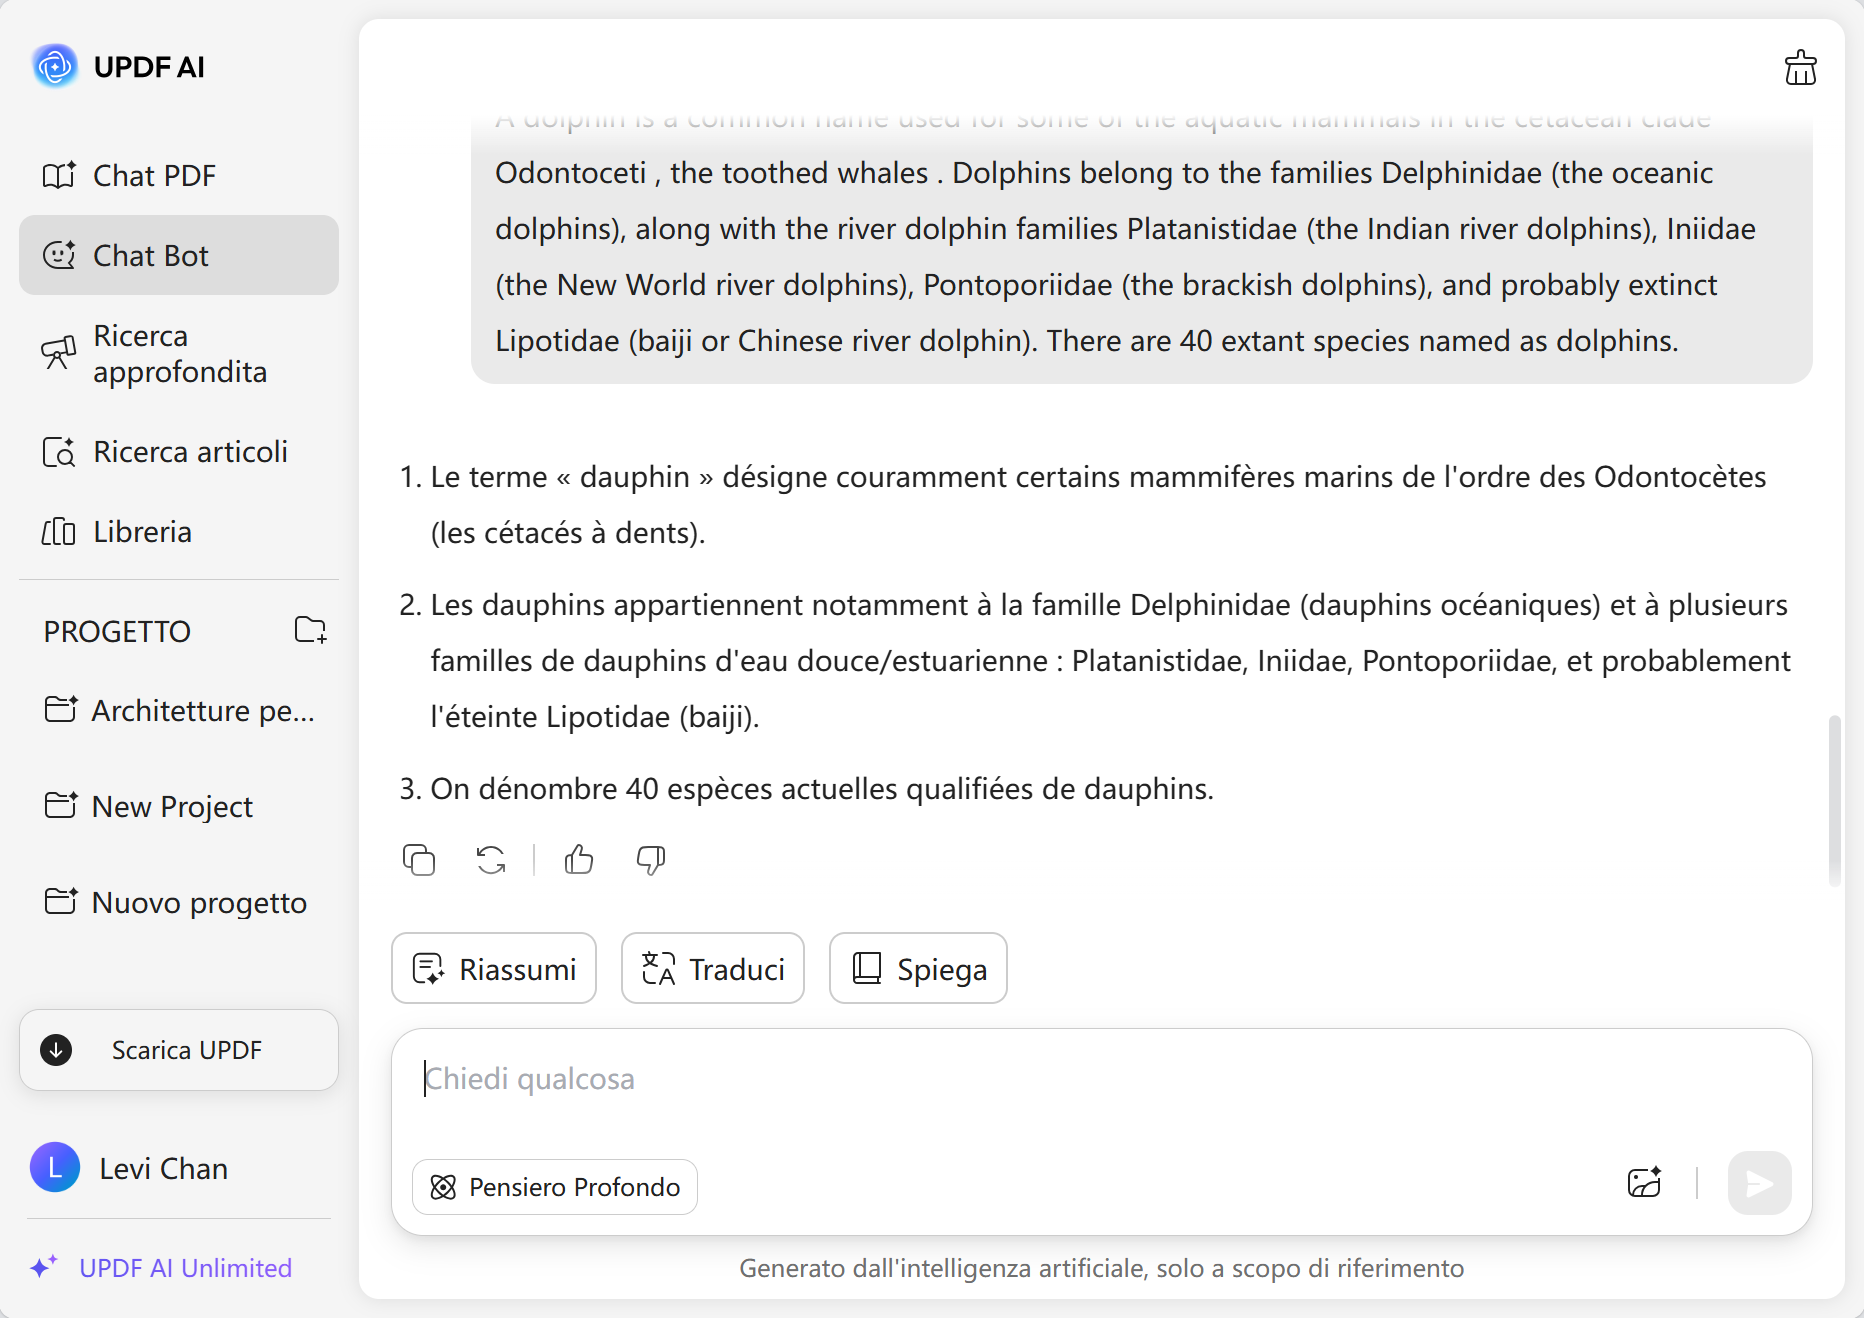Open the Architetture project
Viewport: 1864px width, 1318px height.
180,710
